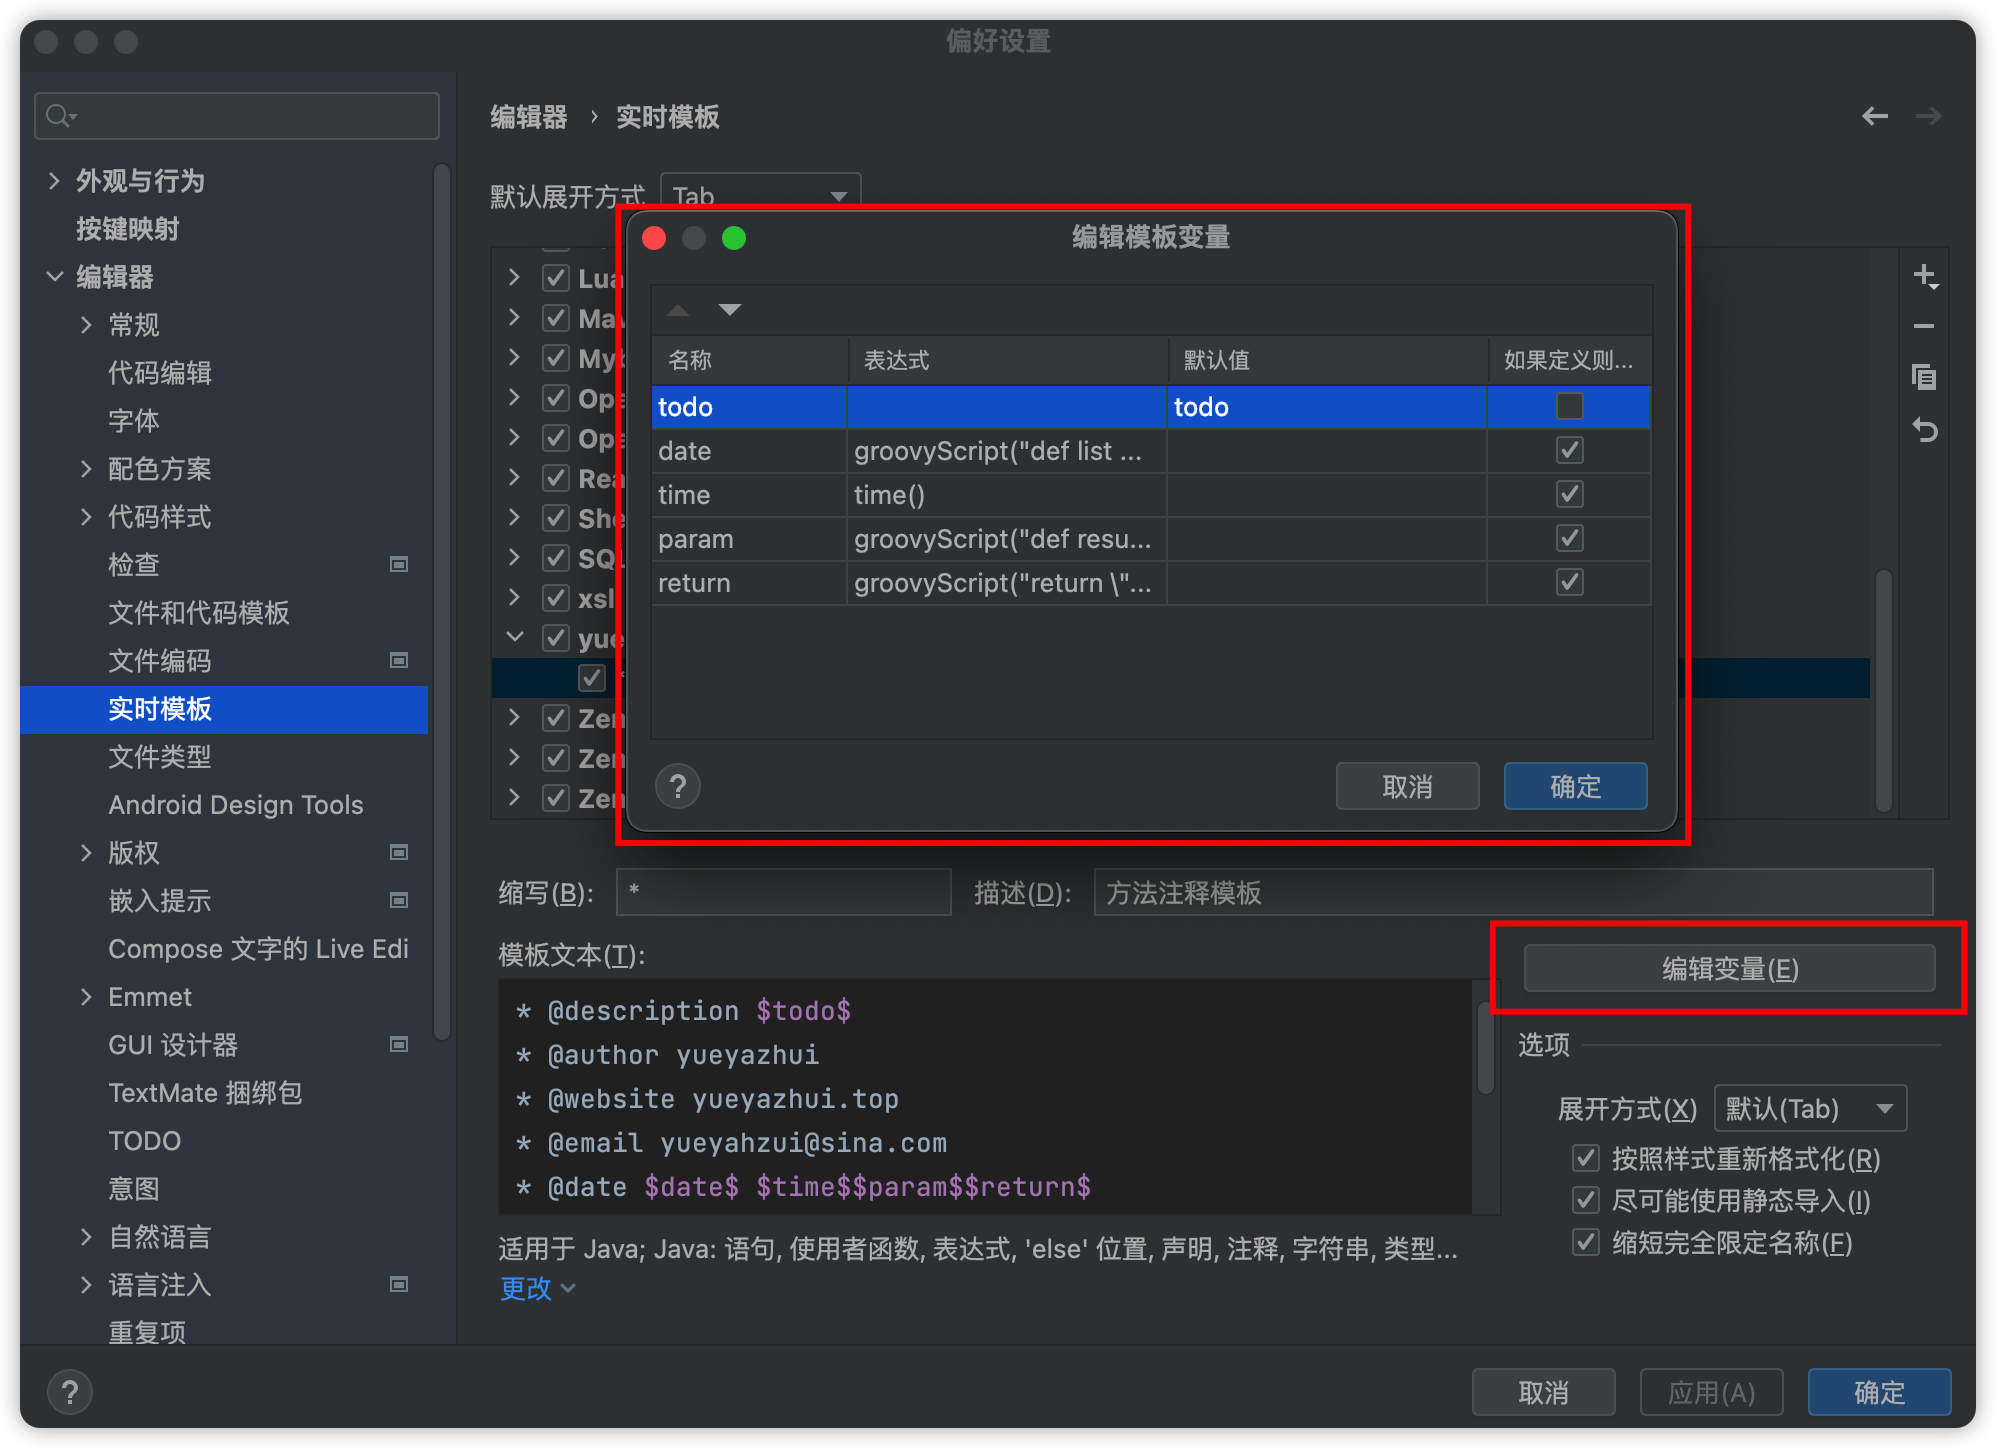The width and height of the screenshot is (1996, 1448).
Task: Click 确定 at bottom of preferences window
Action: (x=1879, y=1392)
